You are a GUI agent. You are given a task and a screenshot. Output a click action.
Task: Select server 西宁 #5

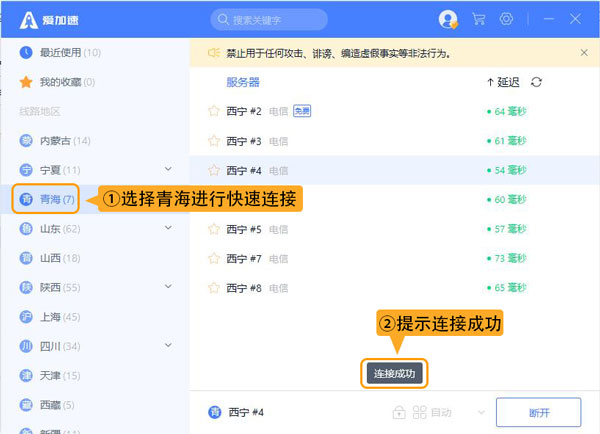(395, 229)
